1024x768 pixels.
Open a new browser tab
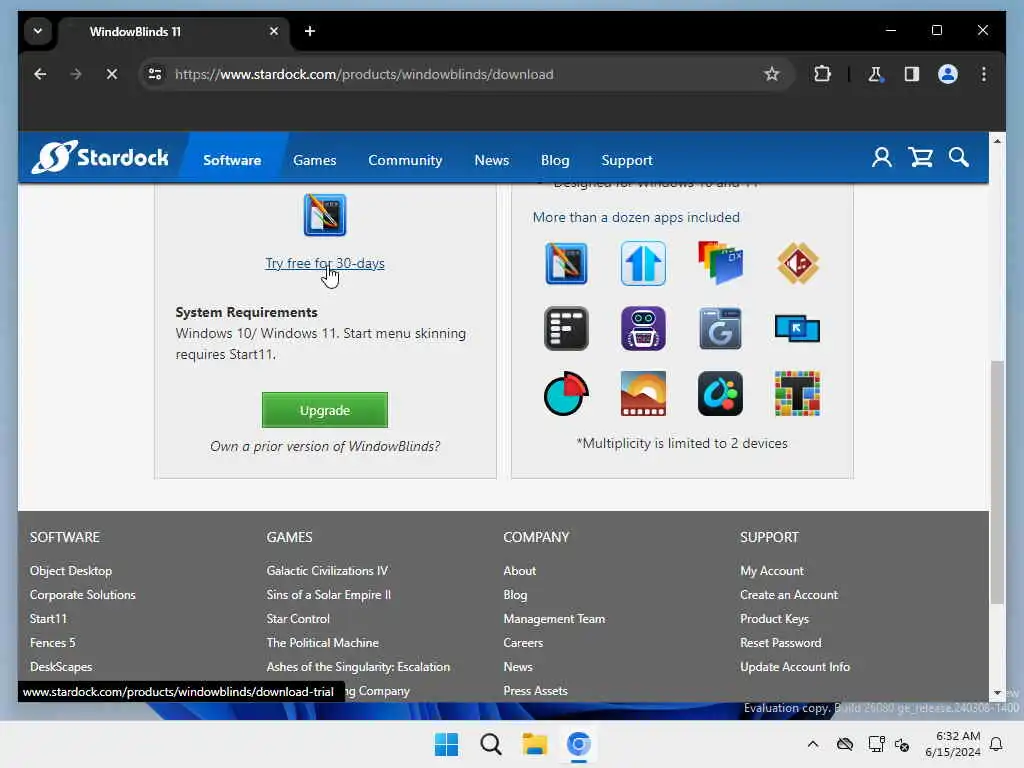pos(310,31)
